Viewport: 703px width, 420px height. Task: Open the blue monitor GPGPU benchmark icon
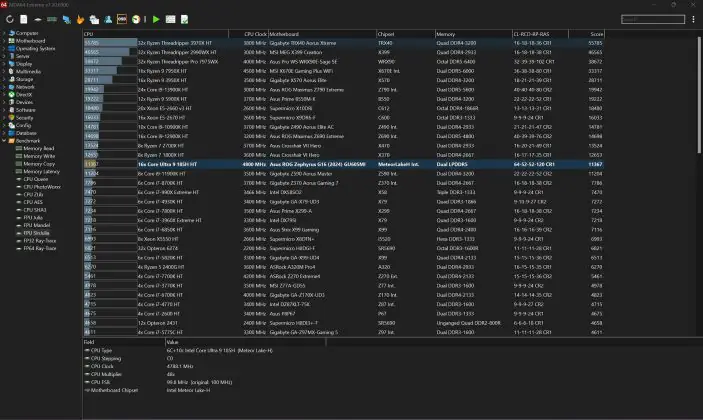click(66, 19)
